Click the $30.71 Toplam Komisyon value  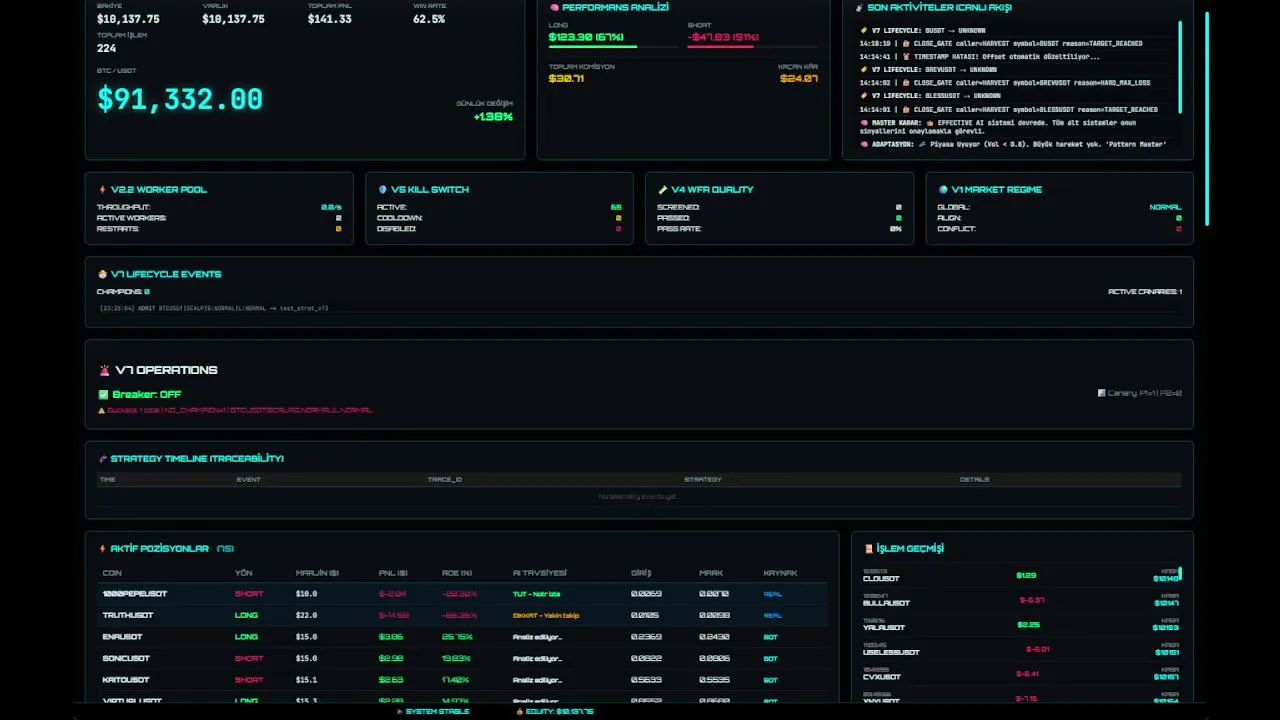click(x=566, y=78)
